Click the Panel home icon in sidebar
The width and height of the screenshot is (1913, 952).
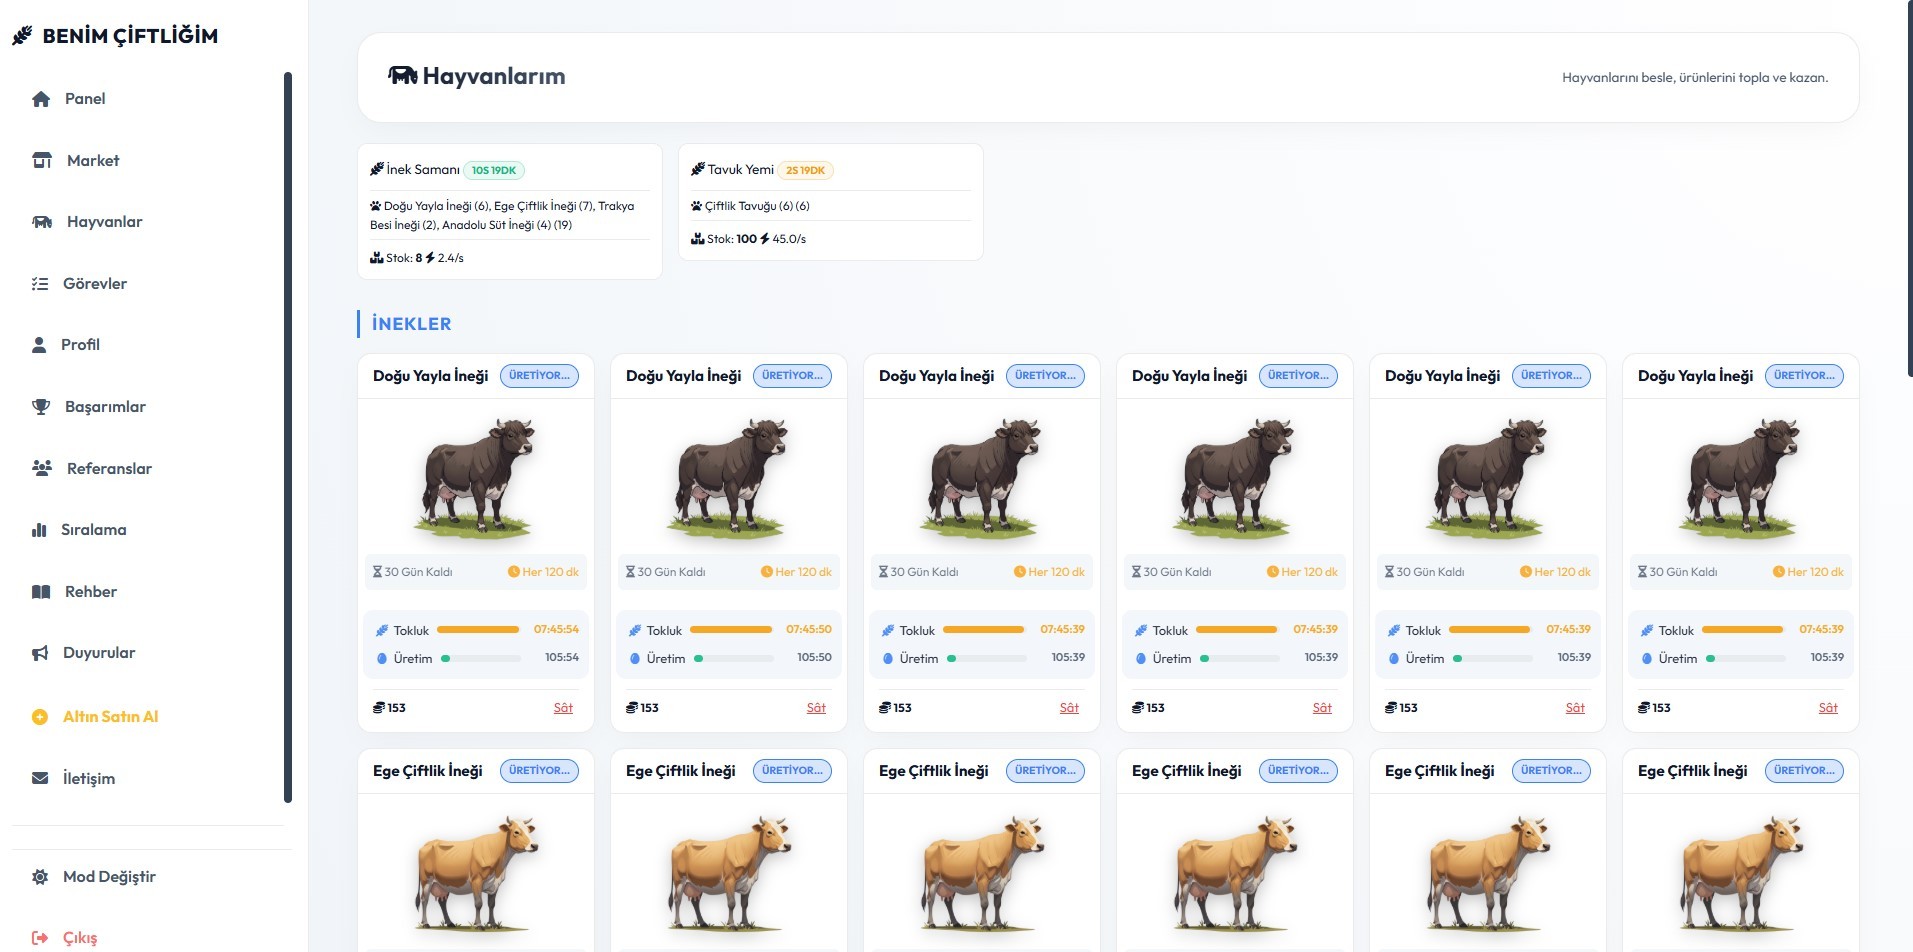[x=41, y=99]
